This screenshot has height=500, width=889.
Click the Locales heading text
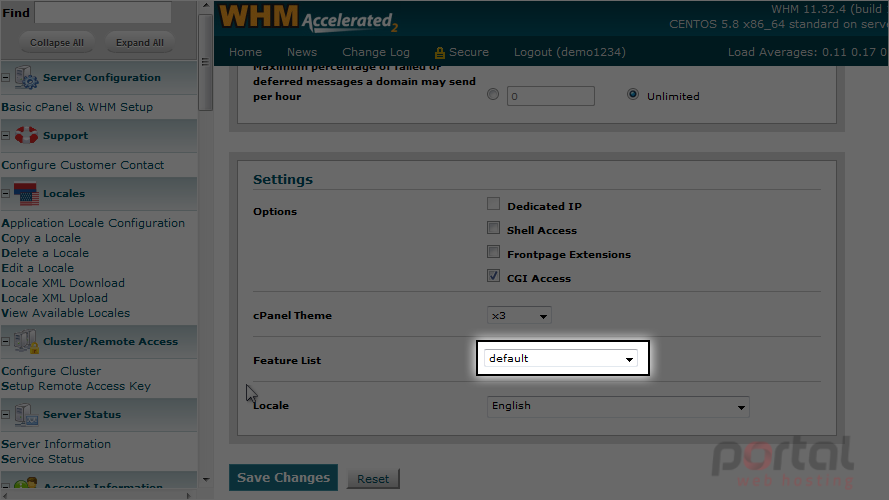(x=64, y=193)
